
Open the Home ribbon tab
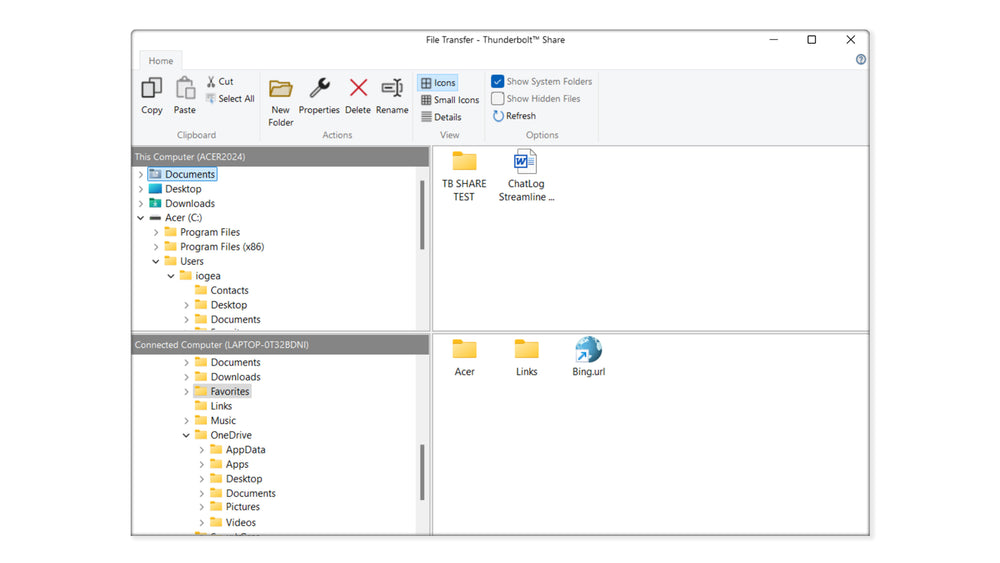(161, 61)
